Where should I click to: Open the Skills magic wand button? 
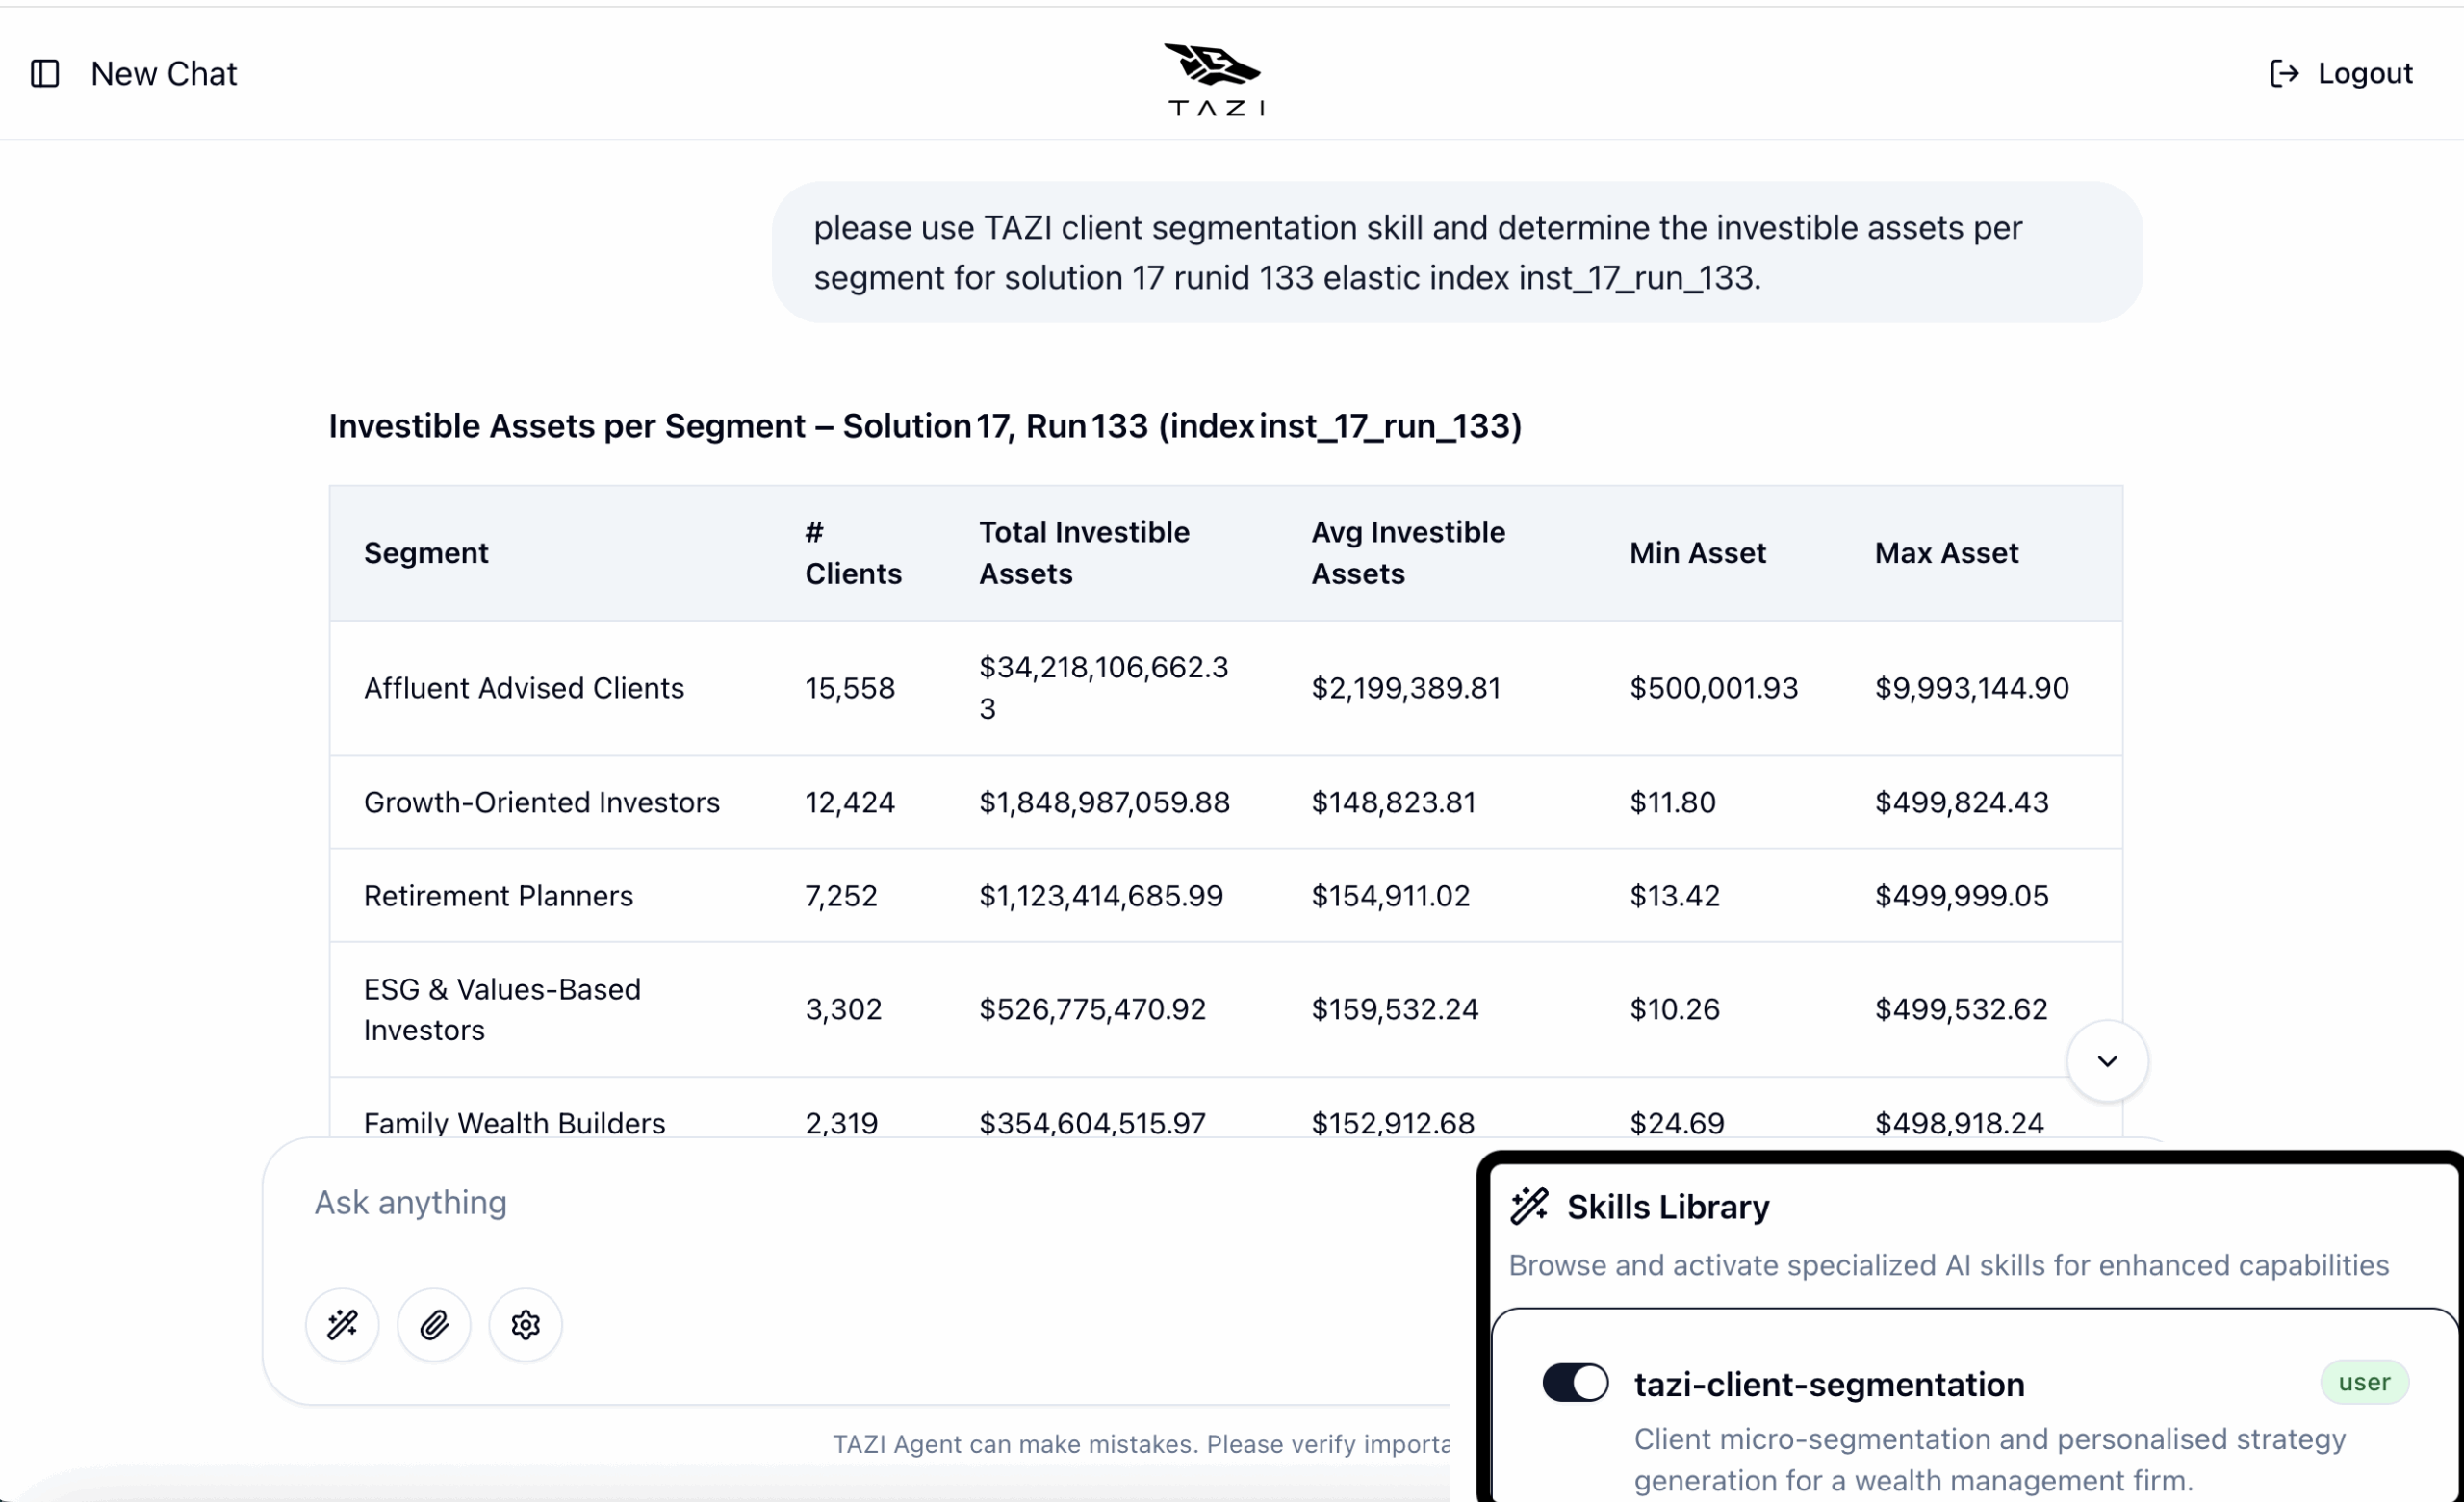[x=342, y=1325]
